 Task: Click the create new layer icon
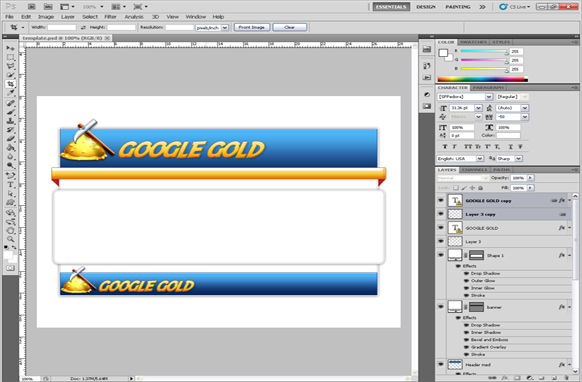point(554,378)
